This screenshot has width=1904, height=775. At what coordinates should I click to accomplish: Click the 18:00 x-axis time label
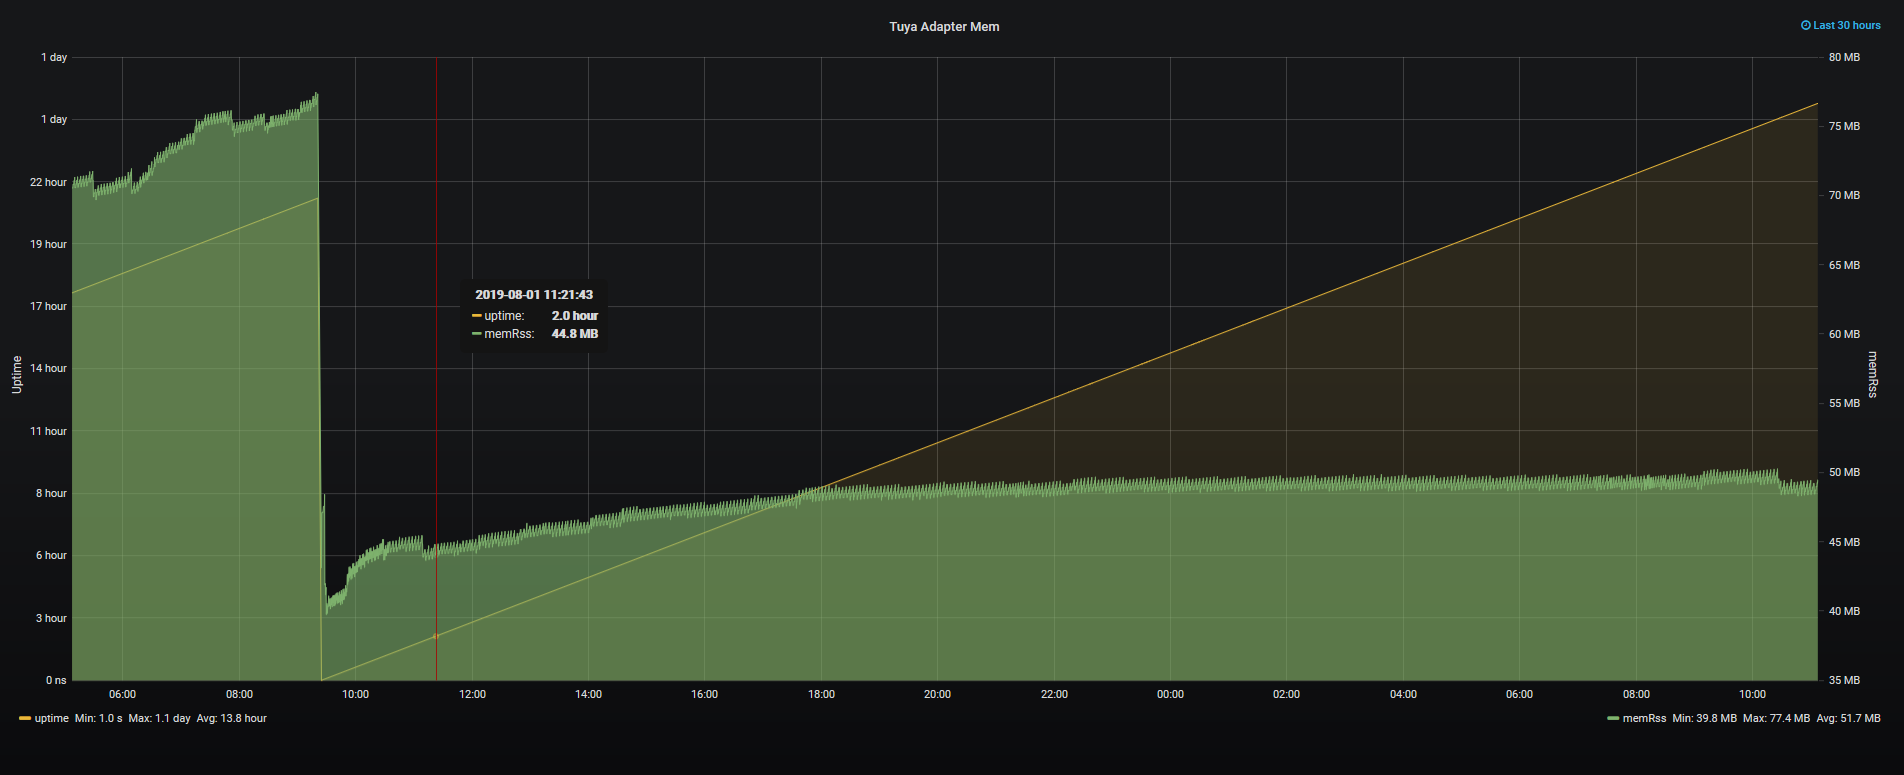pos(821,694)
